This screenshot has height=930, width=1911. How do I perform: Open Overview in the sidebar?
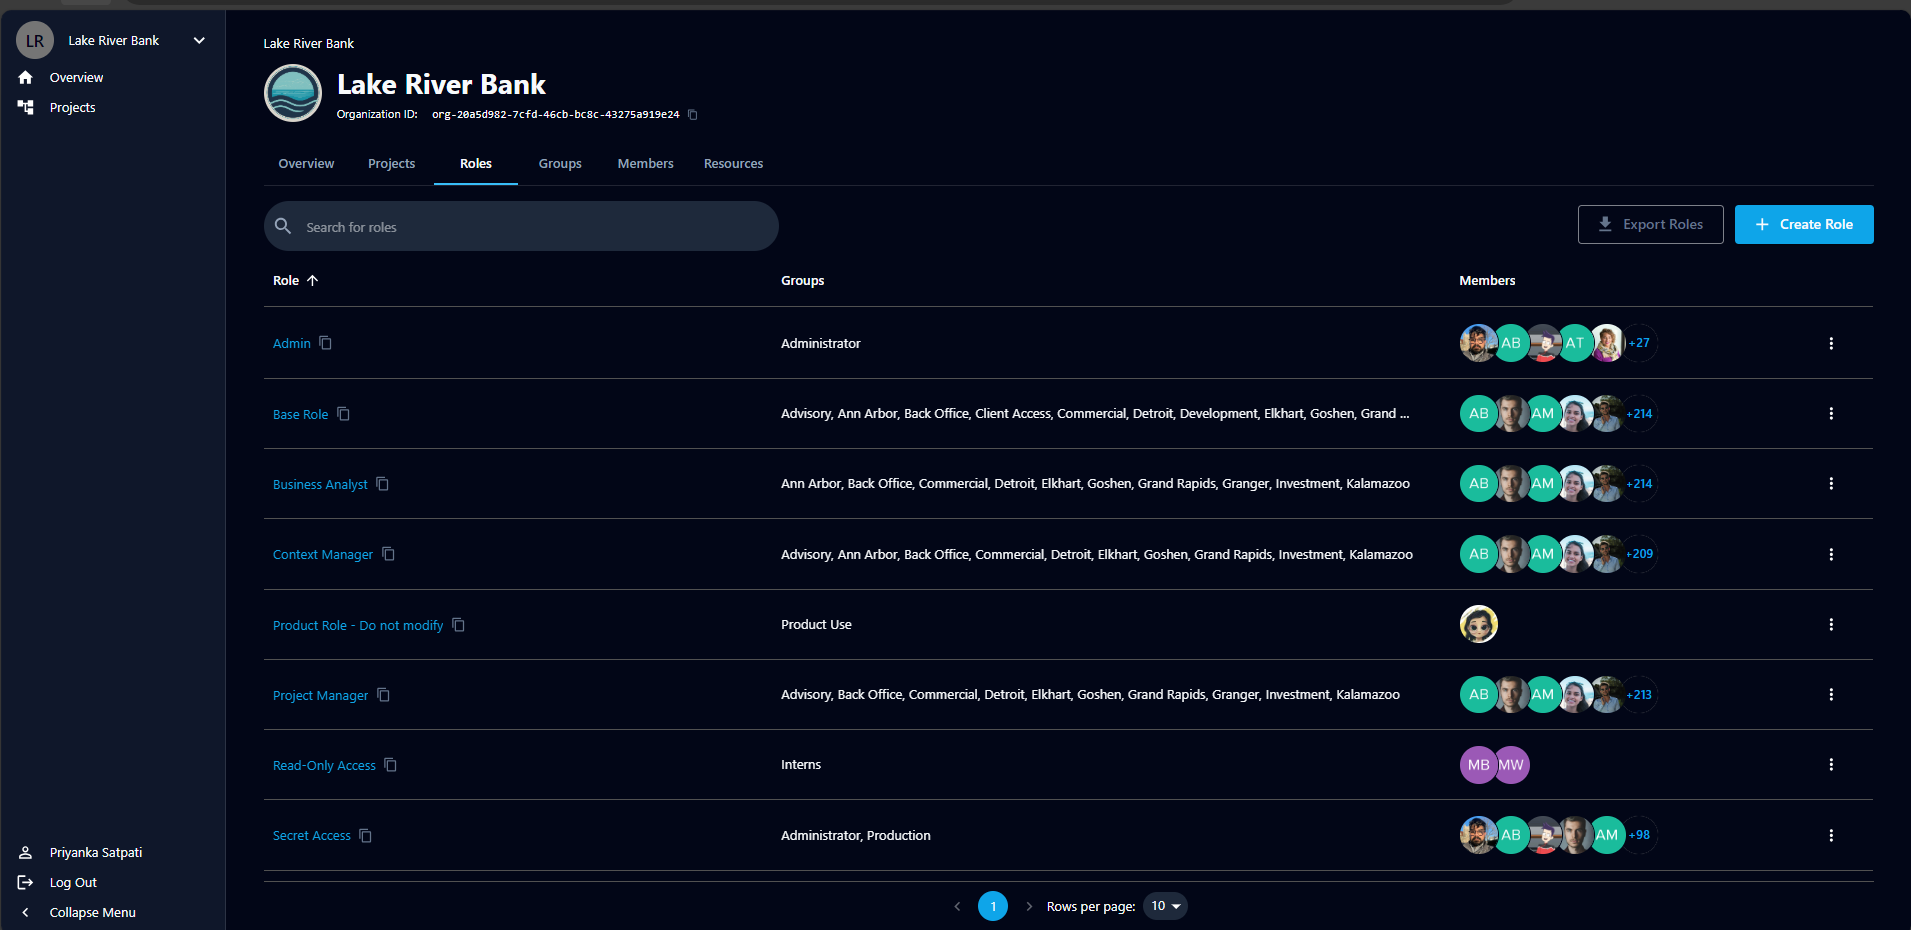click(76, 77)
